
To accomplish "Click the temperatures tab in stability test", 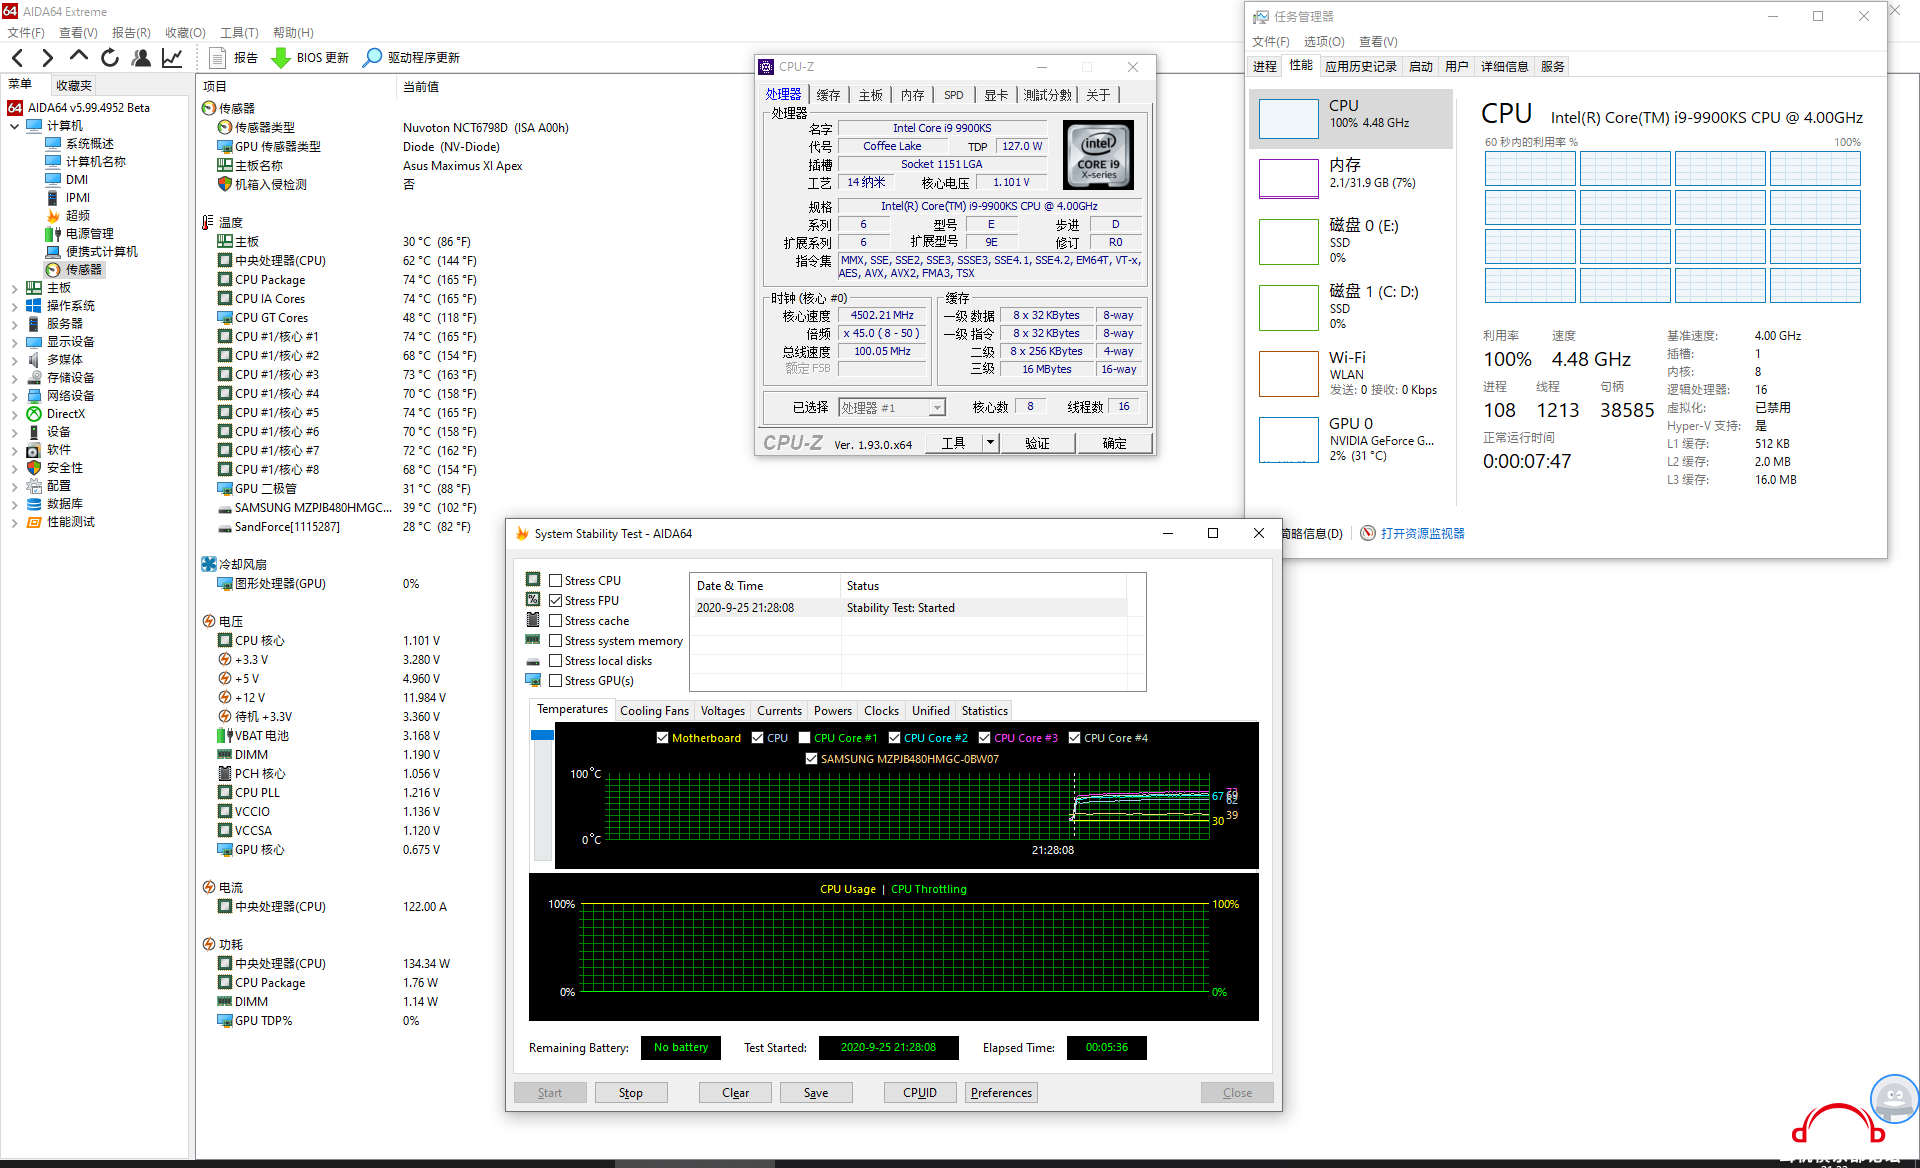I will pos(571,709).
